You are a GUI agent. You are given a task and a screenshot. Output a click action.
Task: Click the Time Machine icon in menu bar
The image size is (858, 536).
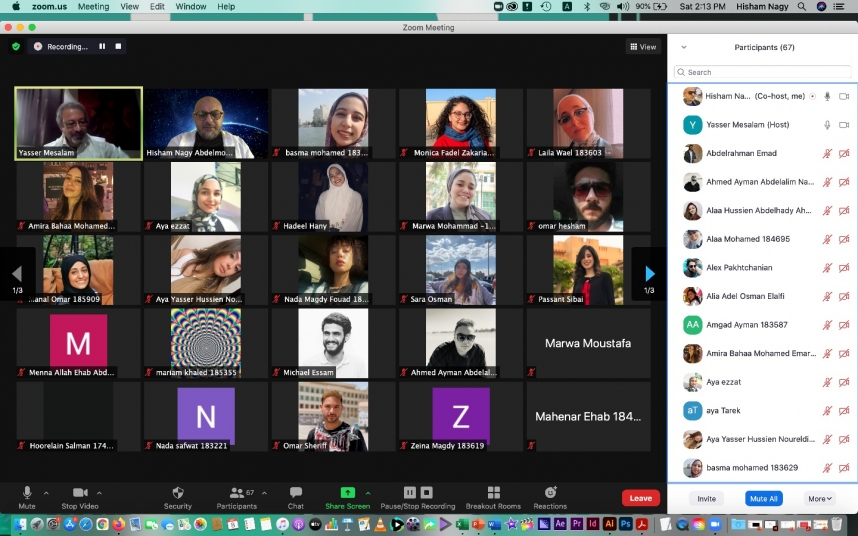coord(546,7)
